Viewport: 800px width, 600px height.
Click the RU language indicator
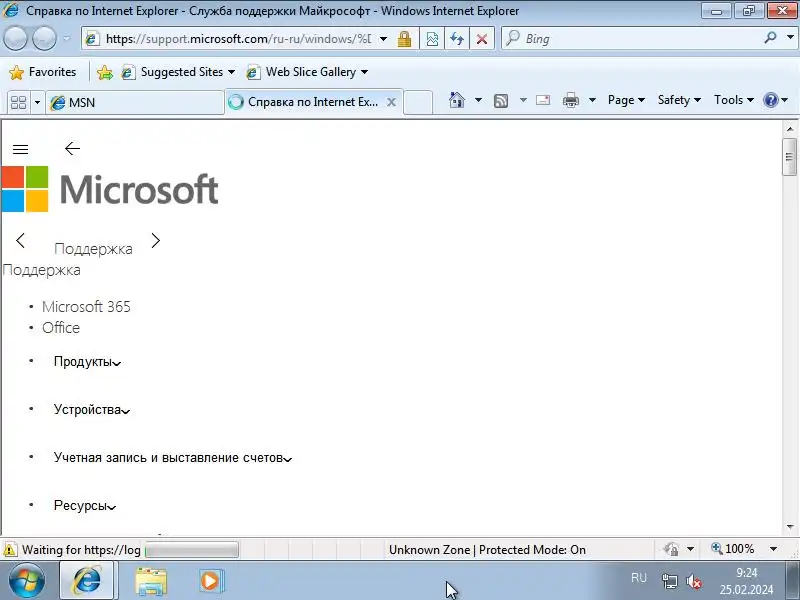click(x=639, y=578)
